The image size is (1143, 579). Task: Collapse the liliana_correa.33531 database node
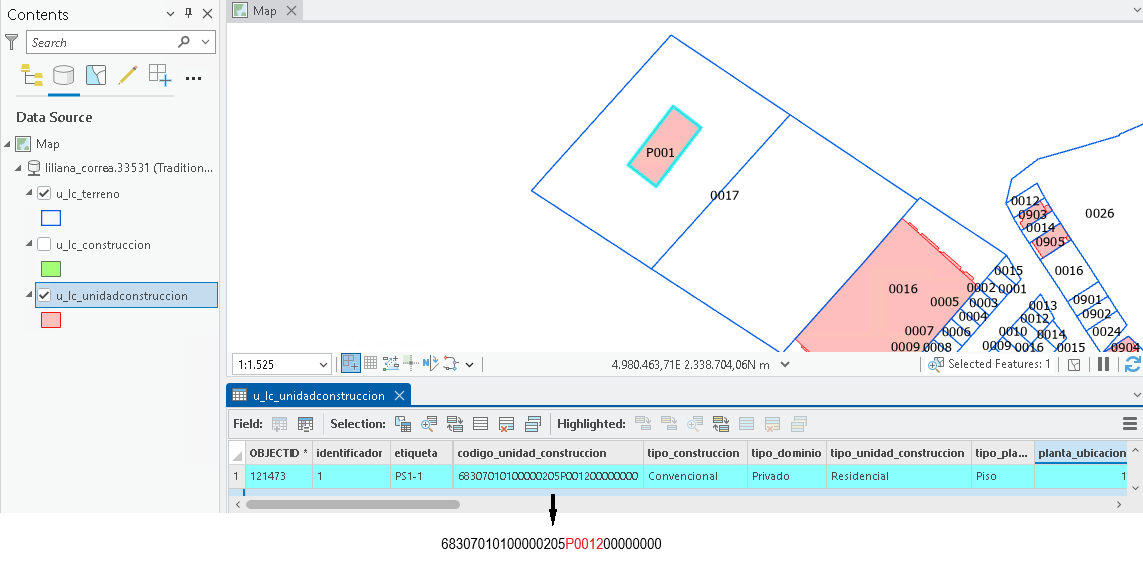pos(19,168)
